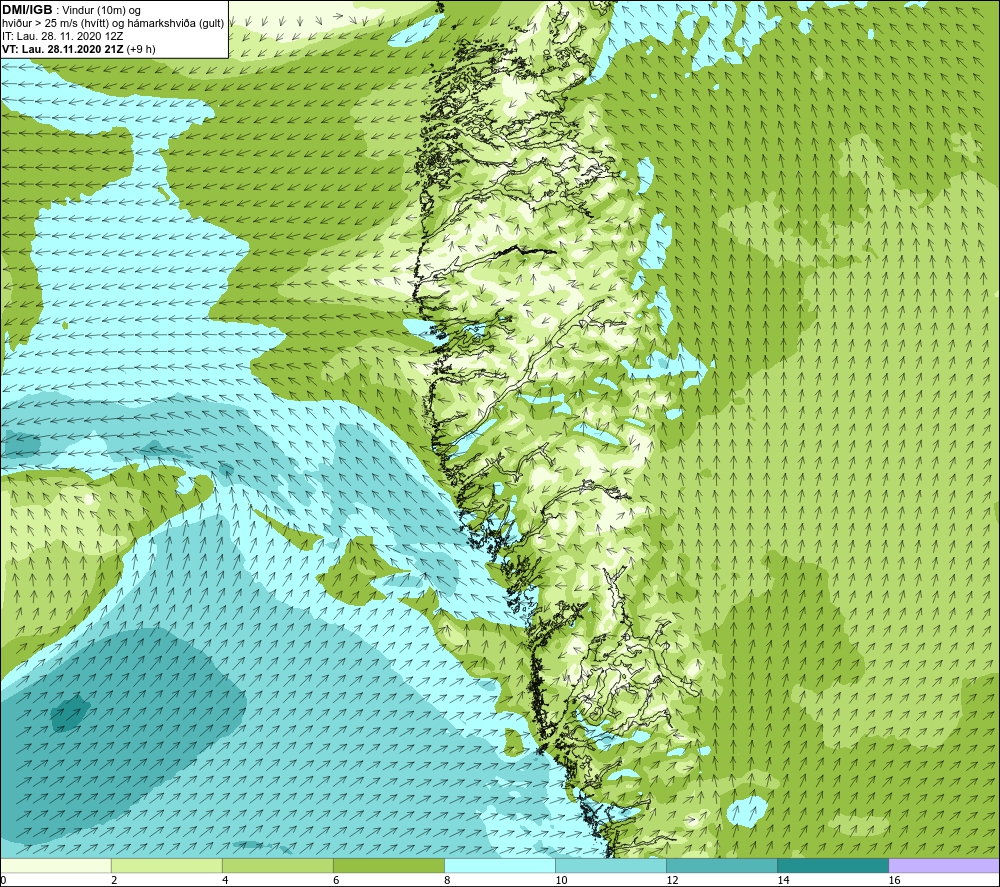Click the 'IT: Lau. 28. 11. 2020 12Z' line

62,36
